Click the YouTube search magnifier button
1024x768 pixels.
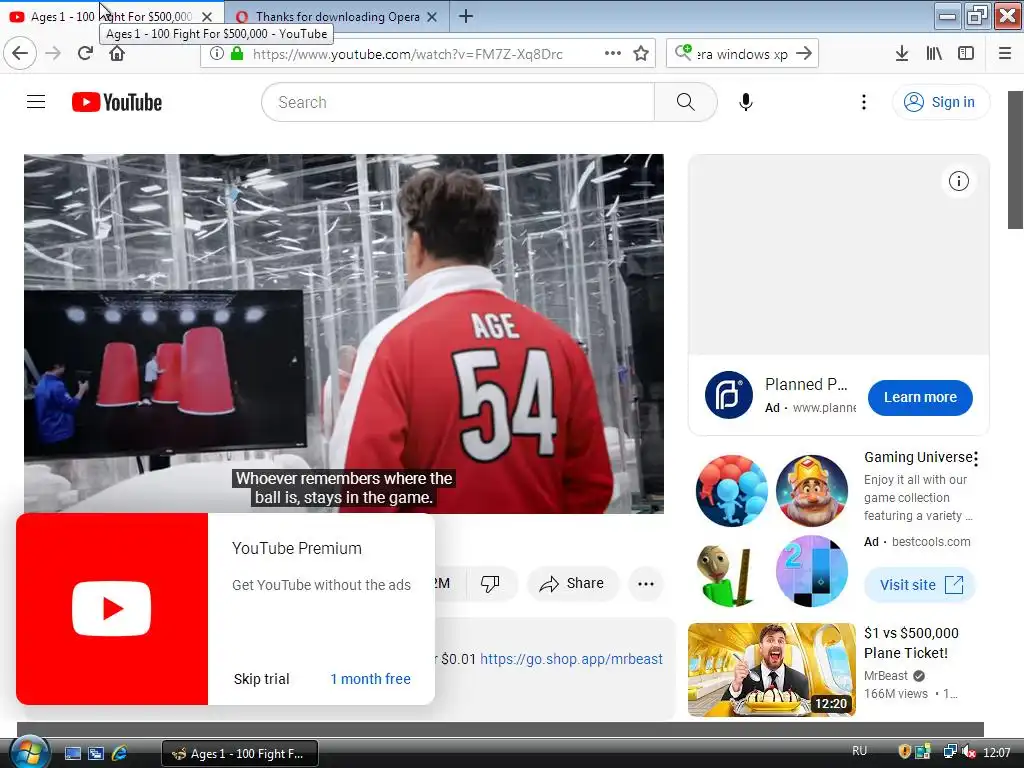pyautogui.click(x=685, y=102)
